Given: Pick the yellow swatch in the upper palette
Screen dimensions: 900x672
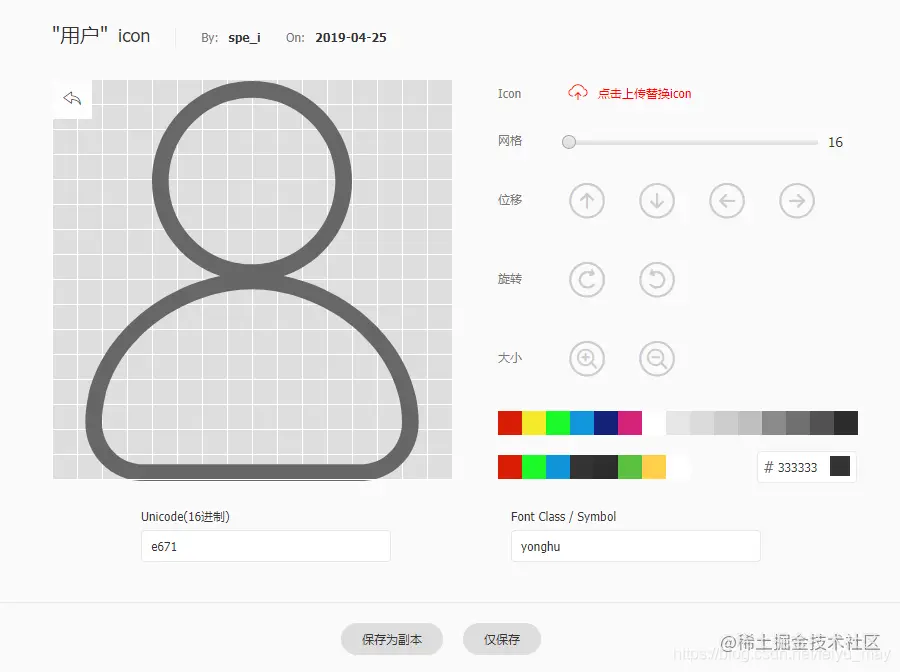Looking at the screenshot, I should point(534,423).
